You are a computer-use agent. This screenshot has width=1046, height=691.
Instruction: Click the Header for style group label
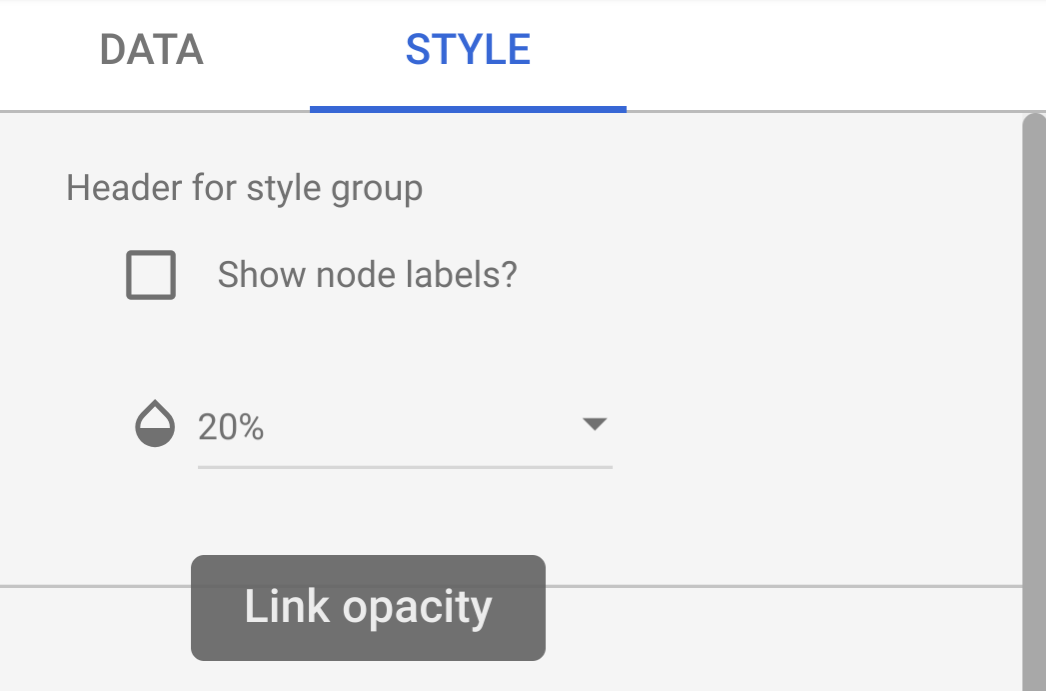tap(243, 187)
